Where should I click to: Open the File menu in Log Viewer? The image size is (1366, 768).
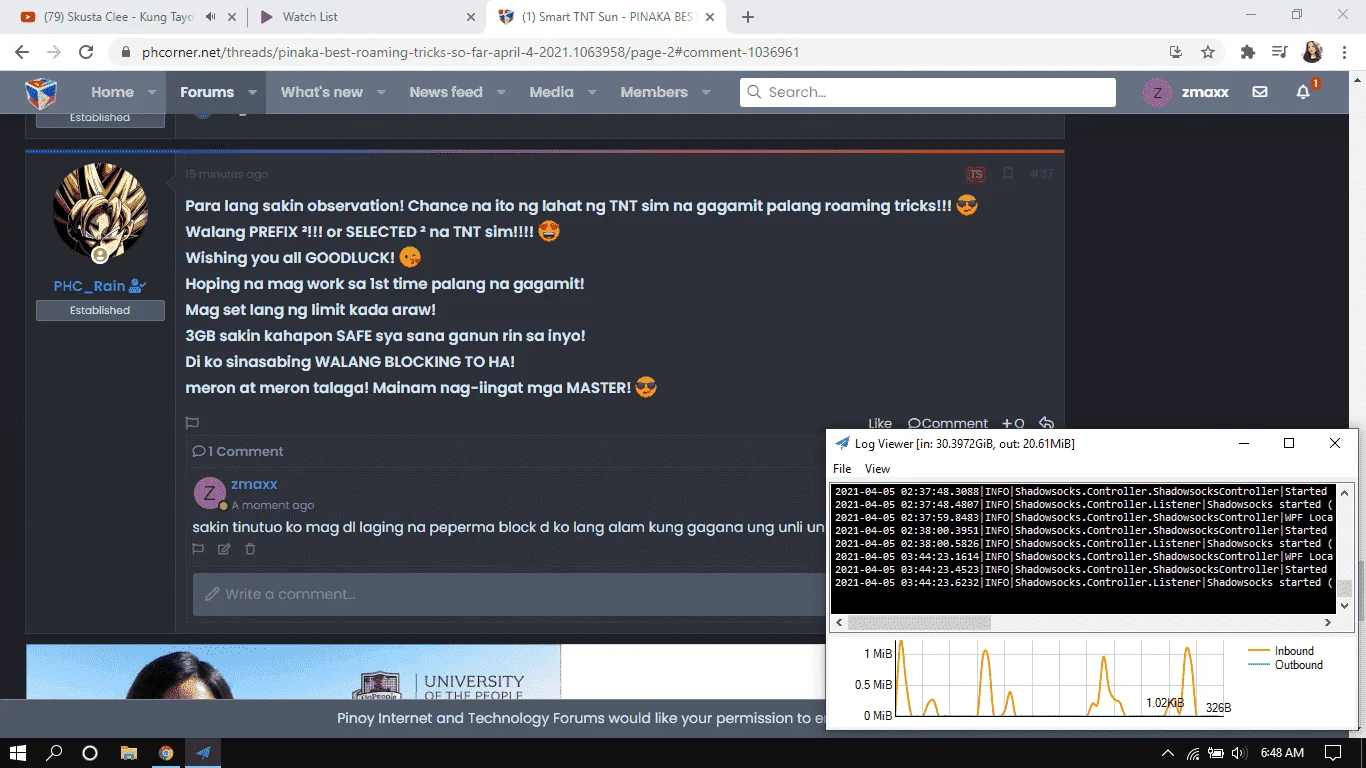click(842, 468)
